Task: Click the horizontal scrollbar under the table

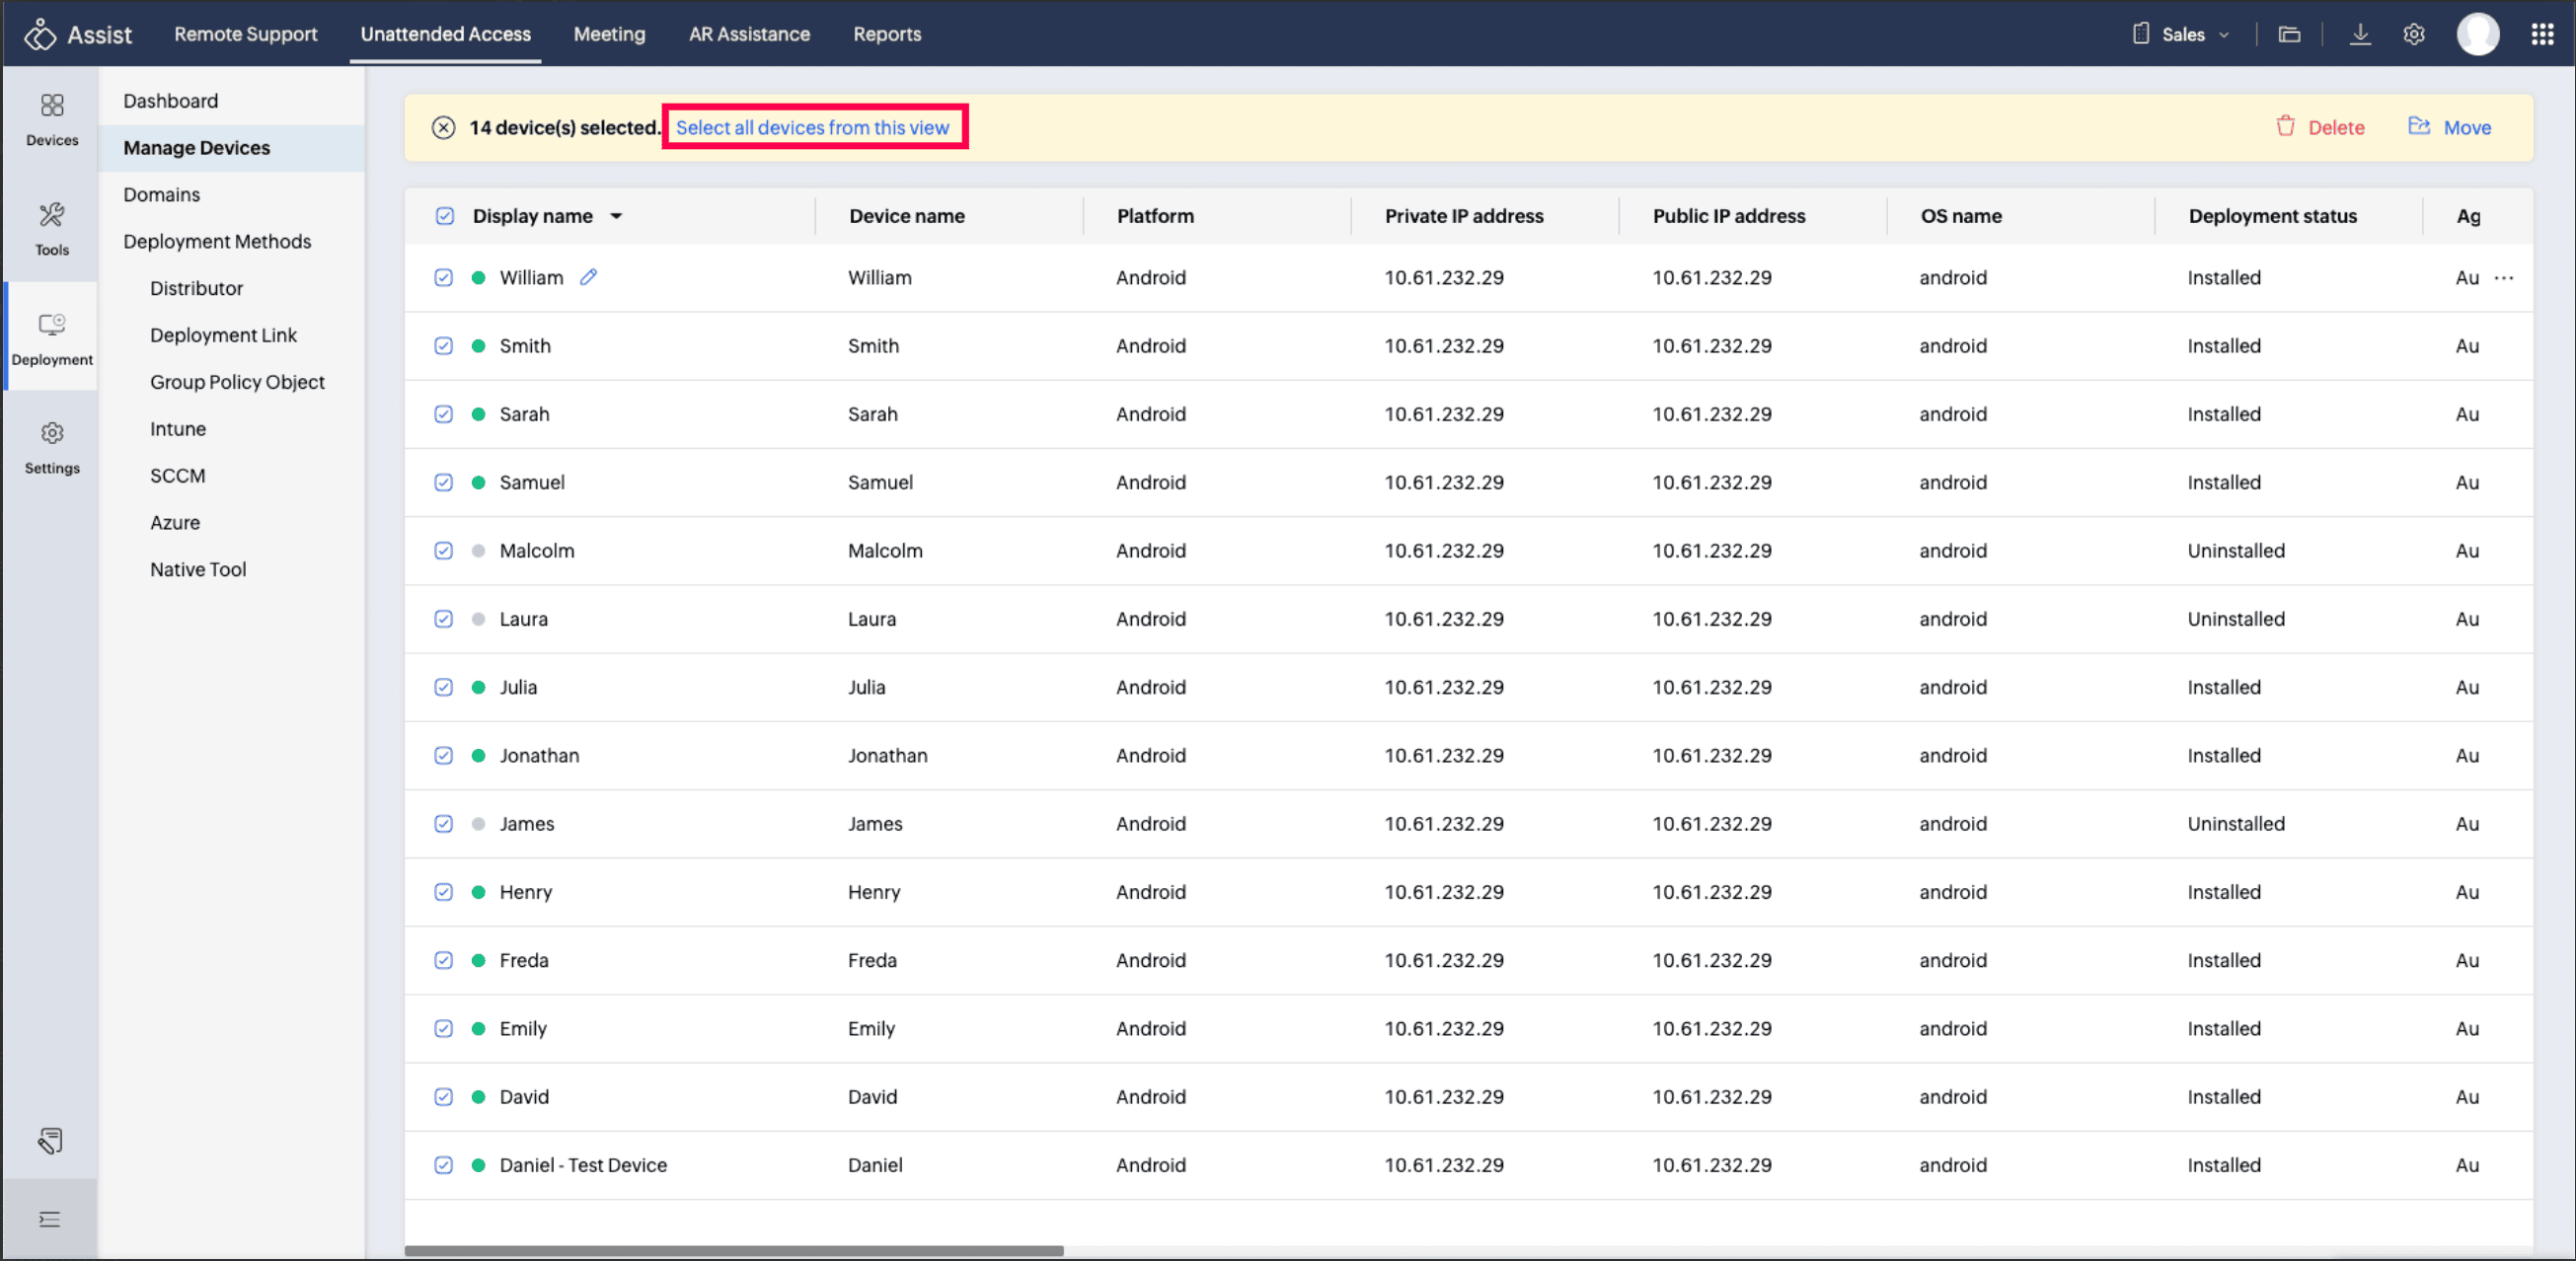Action: [x=734, y=1250]
